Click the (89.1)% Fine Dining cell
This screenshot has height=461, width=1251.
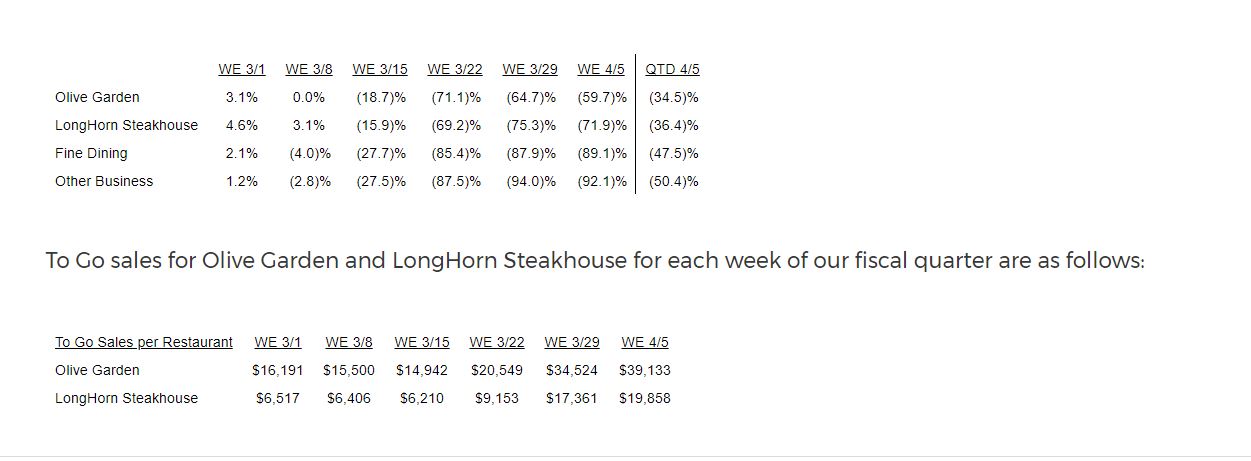coord(602,153)
